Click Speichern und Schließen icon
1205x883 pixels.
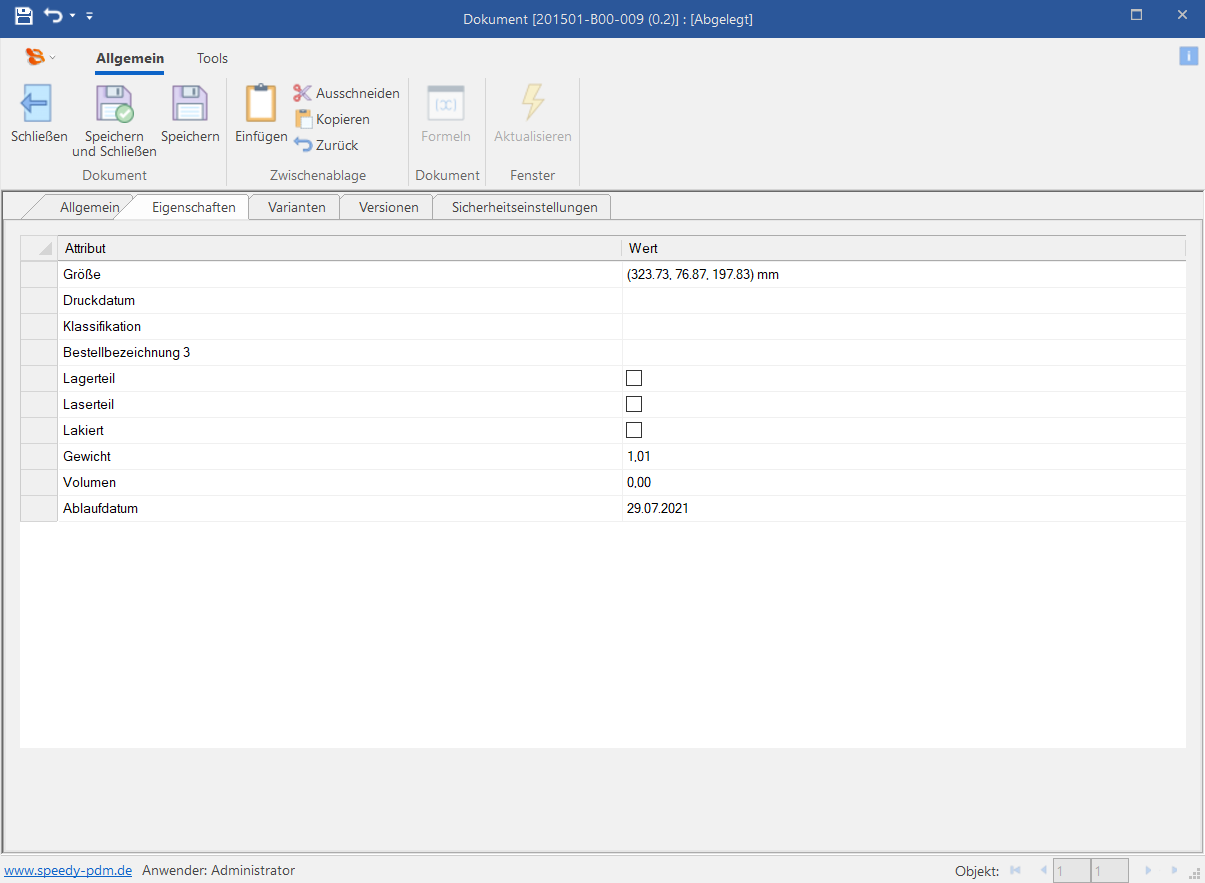click(114, 104)
